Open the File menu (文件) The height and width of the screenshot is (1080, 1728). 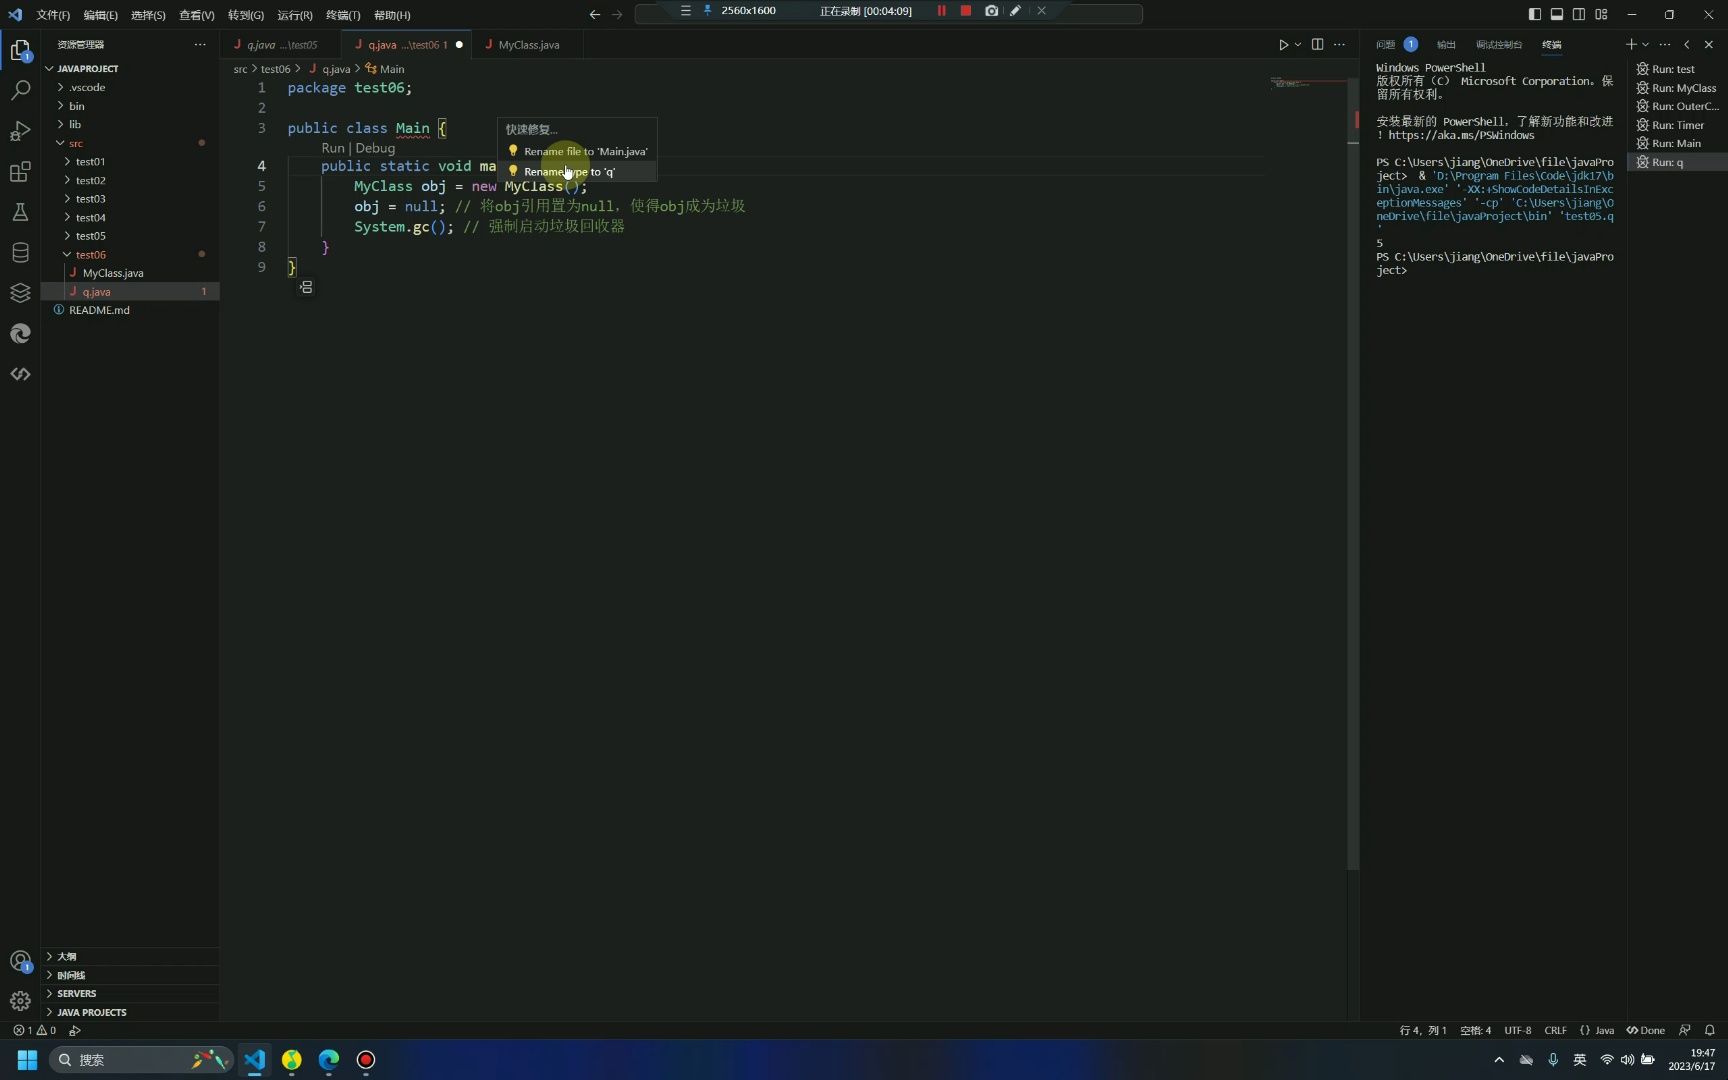53,15
